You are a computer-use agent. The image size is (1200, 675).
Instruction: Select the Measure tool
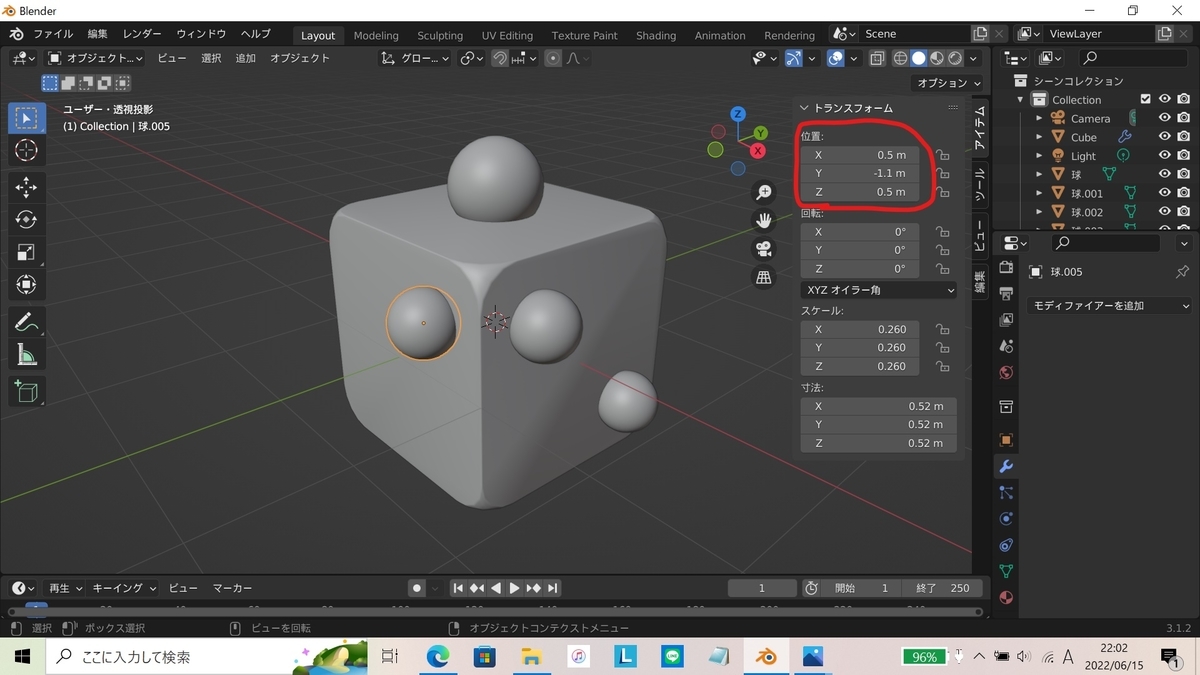27,355
